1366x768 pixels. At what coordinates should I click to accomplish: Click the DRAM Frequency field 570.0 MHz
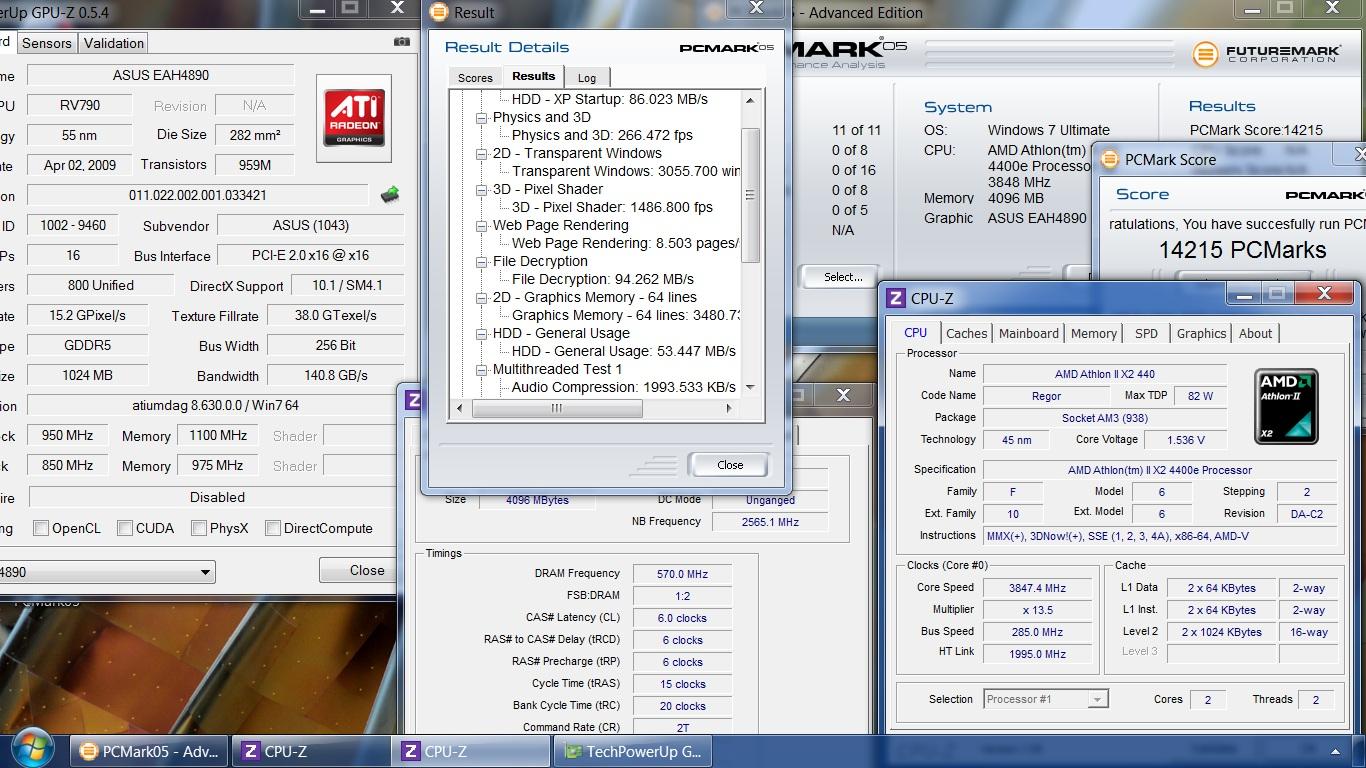pyautogui.click(x=682, y=574)
